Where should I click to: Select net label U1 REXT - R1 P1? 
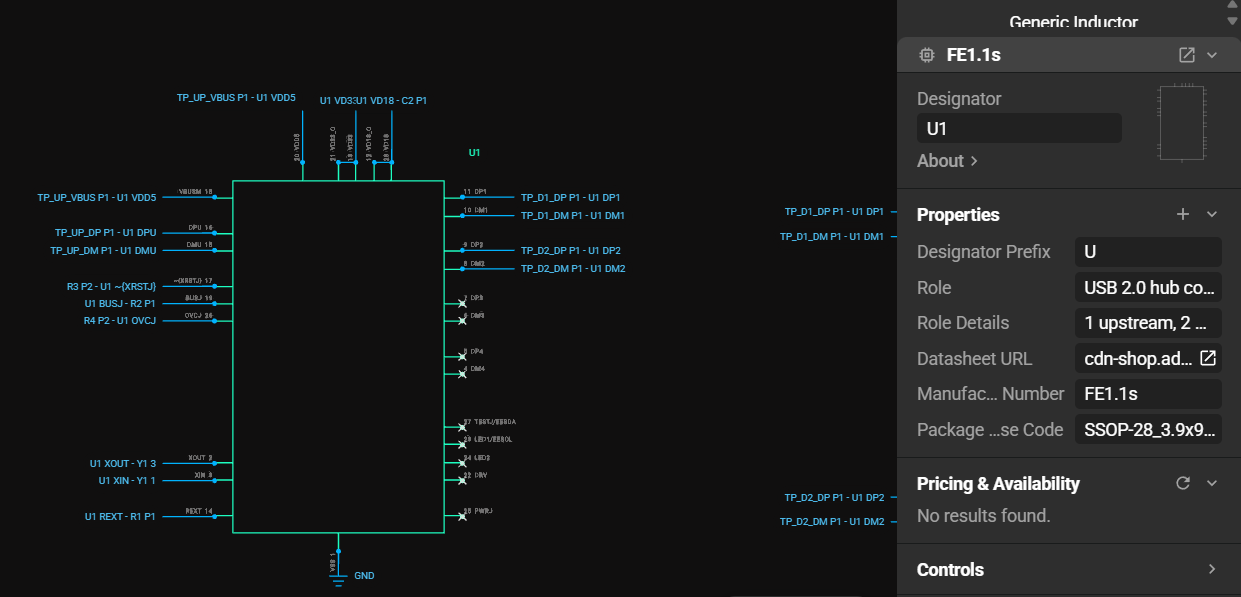[120, 517]
